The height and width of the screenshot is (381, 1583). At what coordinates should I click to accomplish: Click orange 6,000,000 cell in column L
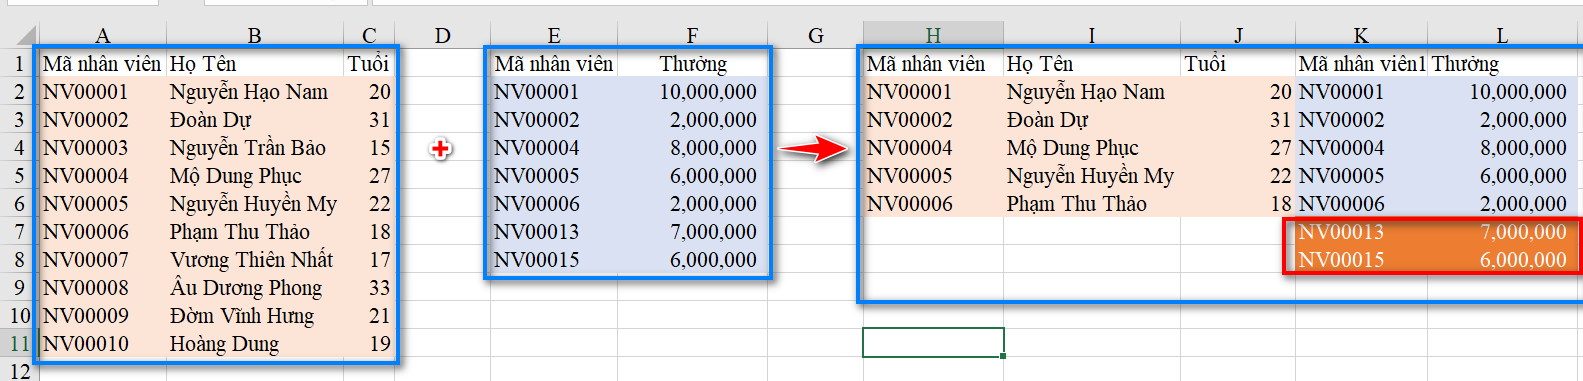click(x=1502, y=260)
